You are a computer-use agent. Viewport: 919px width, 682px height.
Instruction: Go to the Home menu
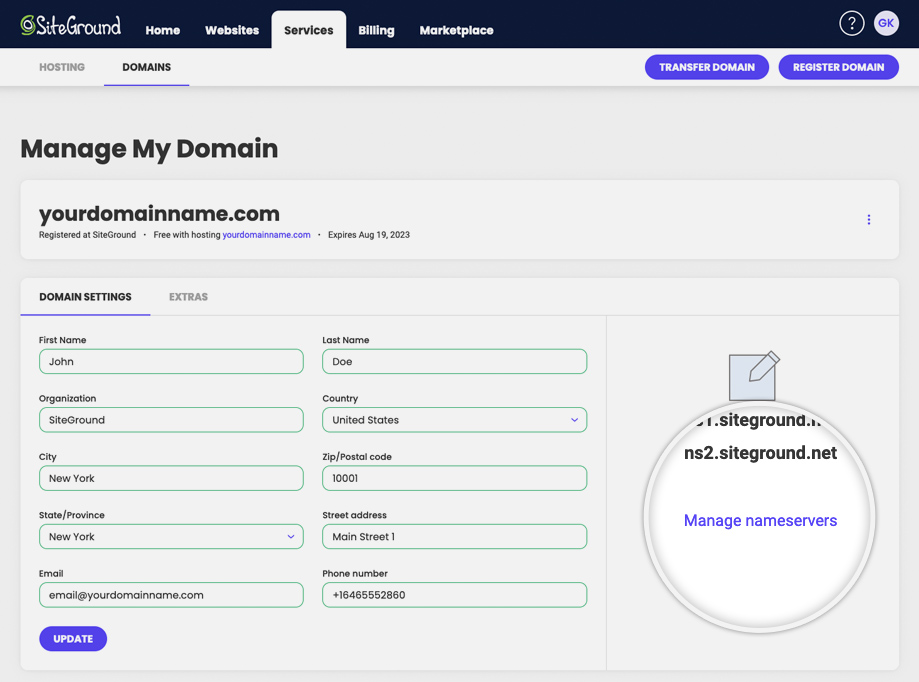pos(162,30)
